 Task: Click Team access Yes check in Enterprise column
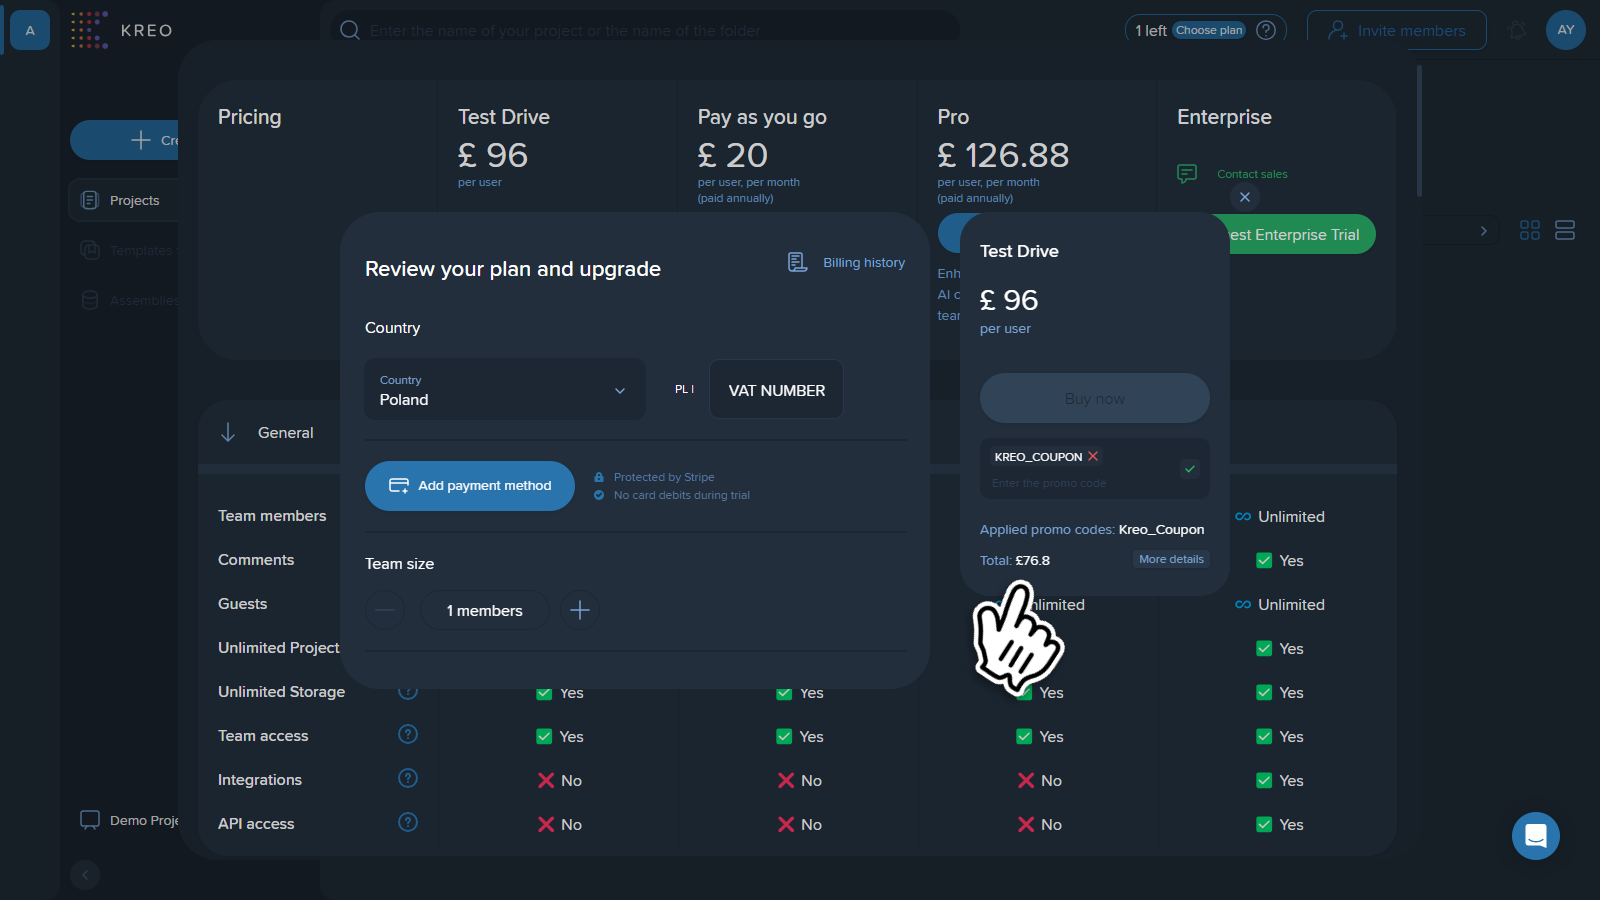click(1264, 736)
